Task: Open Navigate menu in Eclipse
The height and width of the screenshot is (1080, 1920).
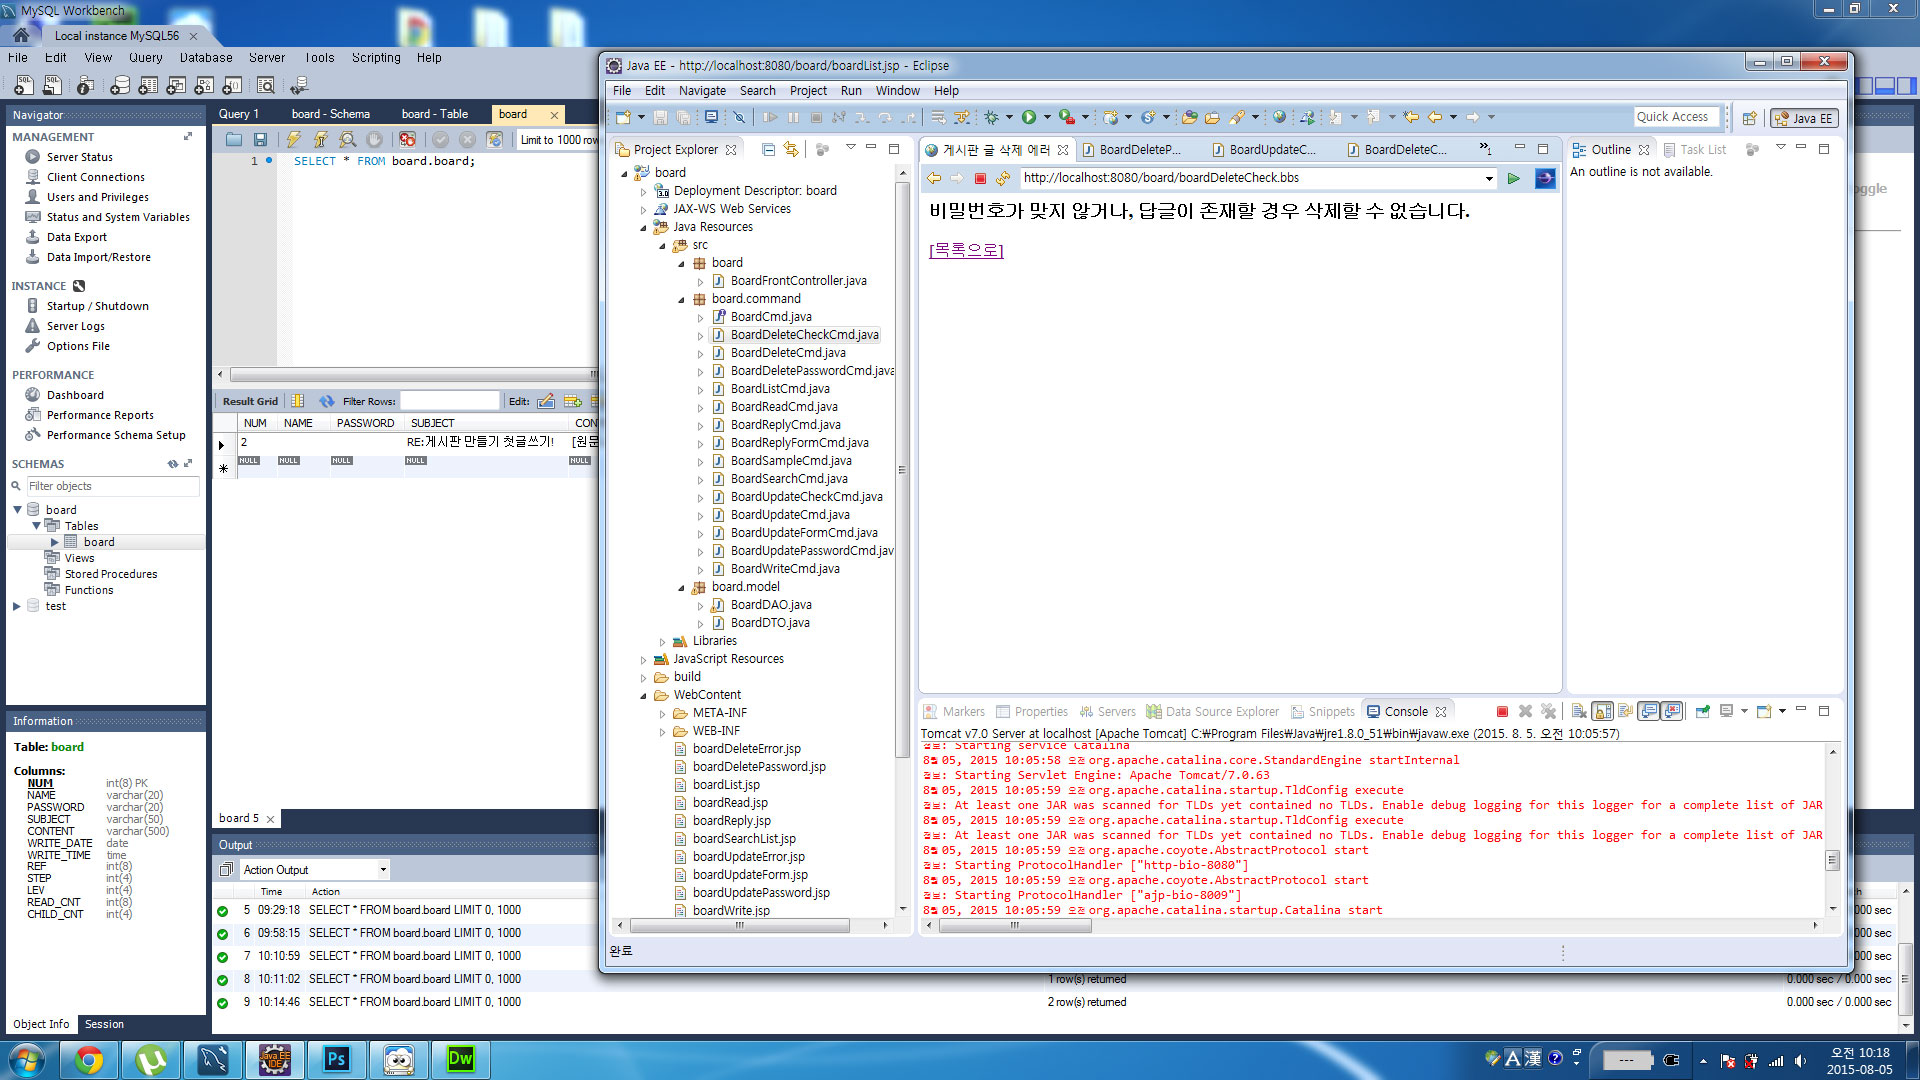Action: click(x=702, y=91)
